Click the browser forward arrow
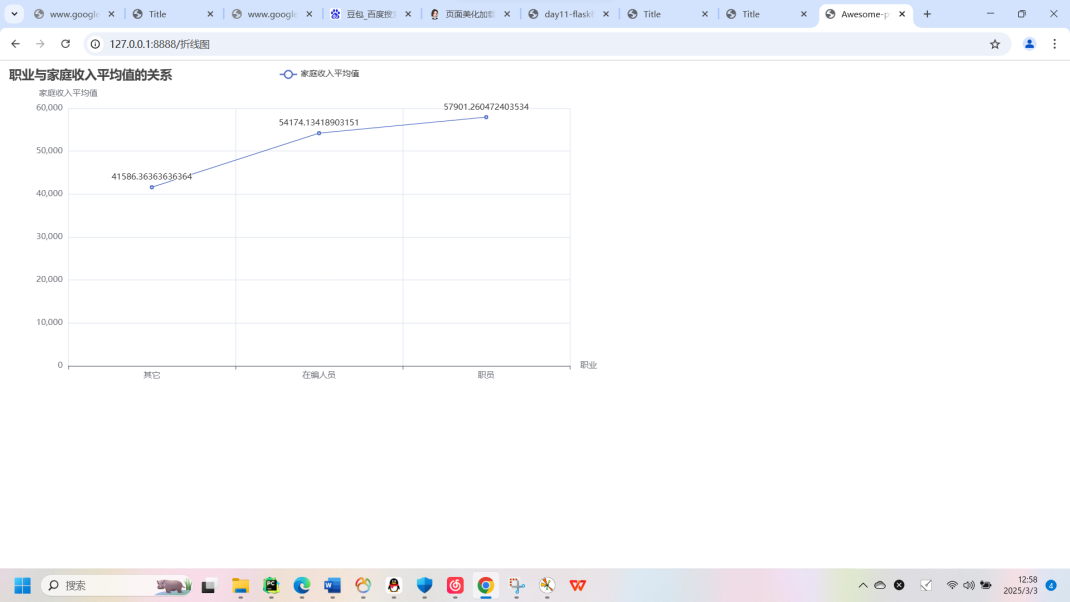 40,44
